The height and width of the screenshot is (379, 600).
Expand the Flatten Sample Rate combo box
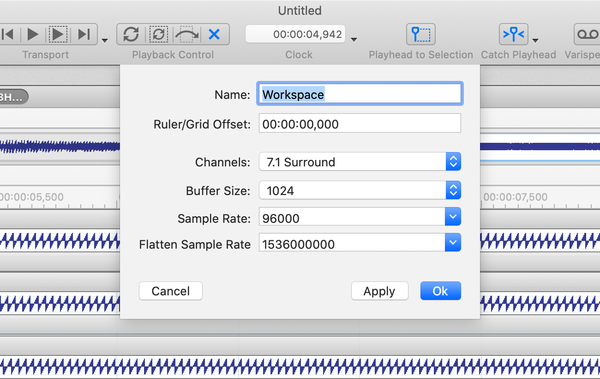[x=453, y=243]
